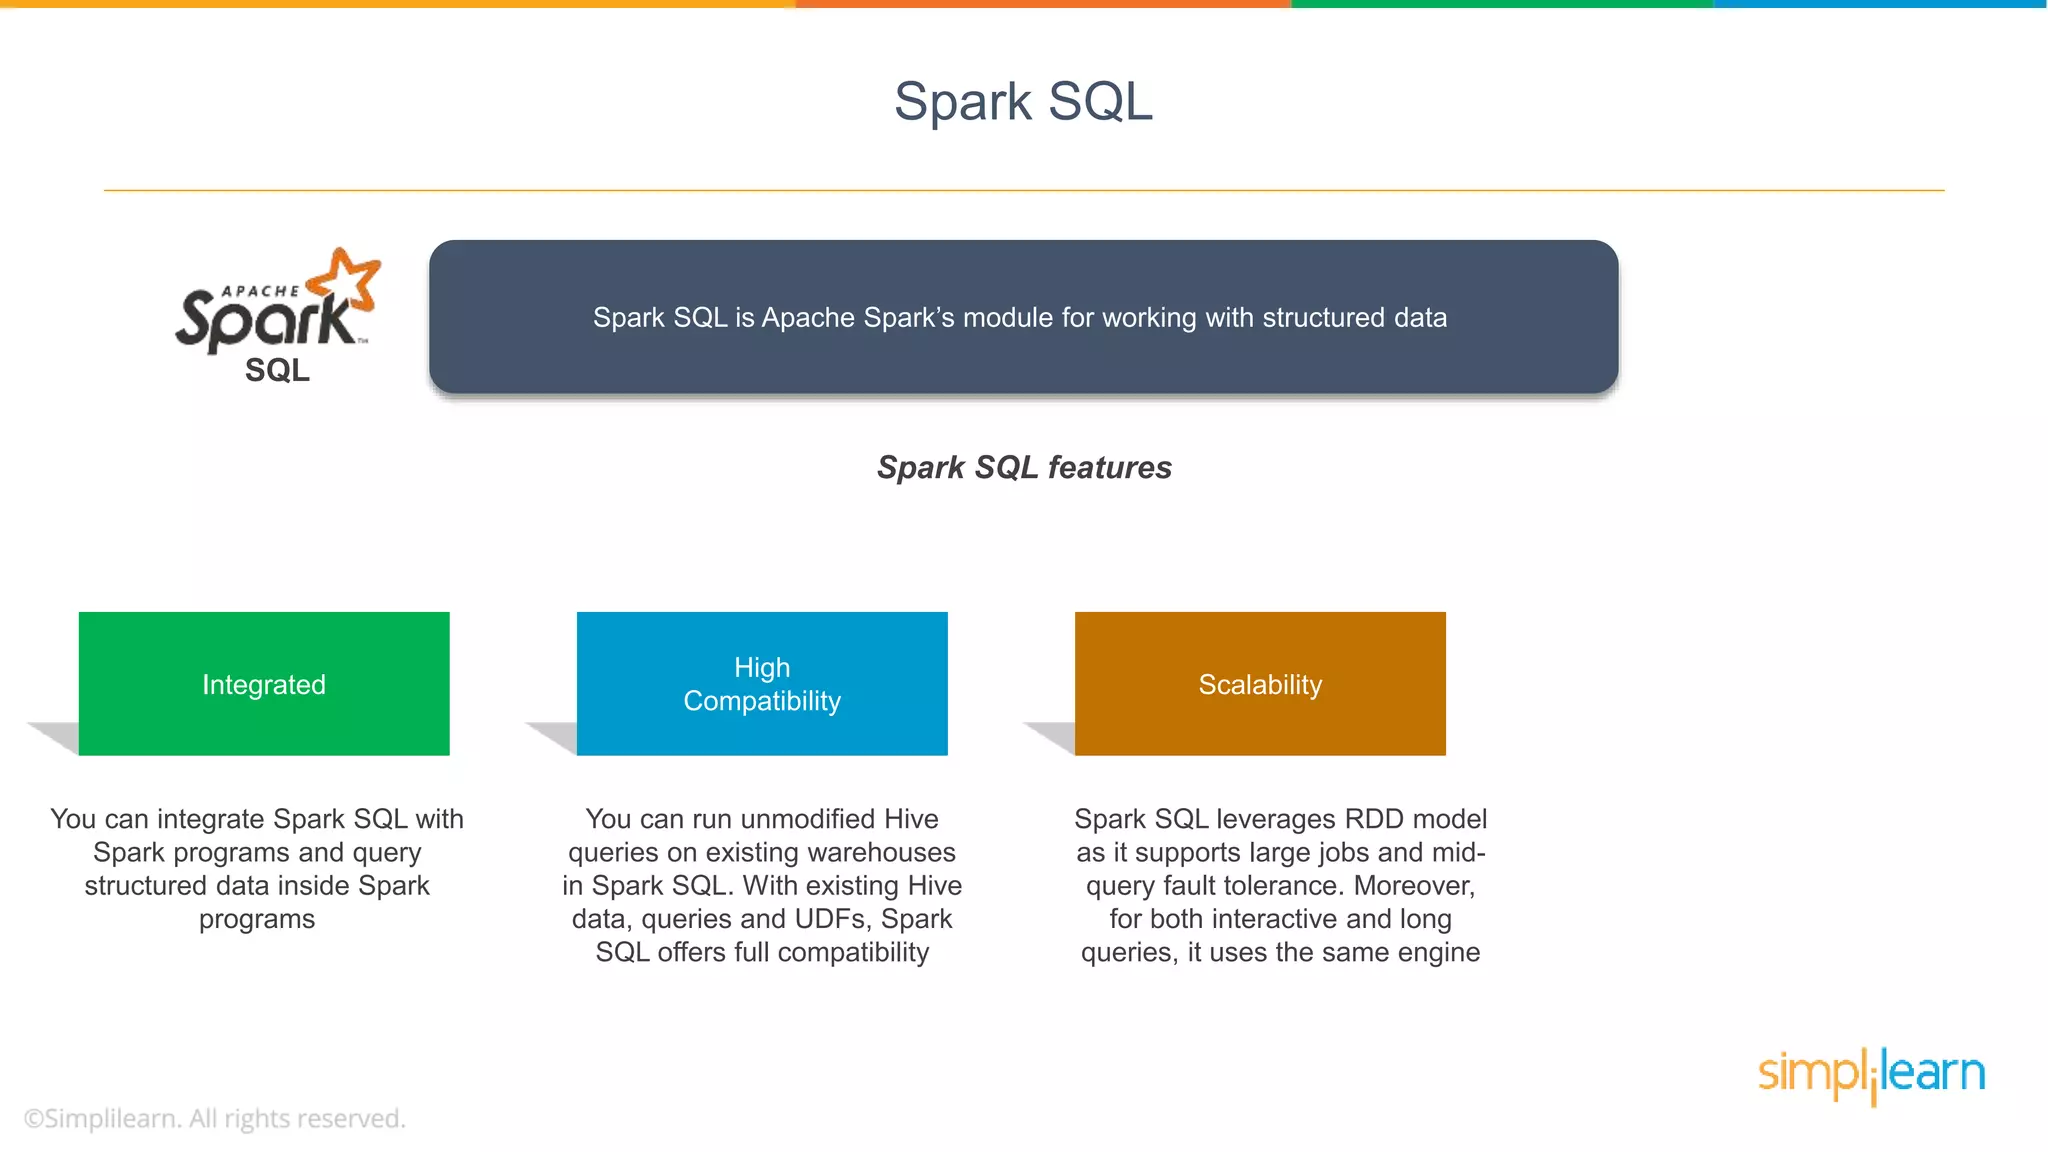Click the 'You can integrate Spark SQL' paragraph
The width and height of the screenshot is (2048, 1152).
[x=257, y=868]
